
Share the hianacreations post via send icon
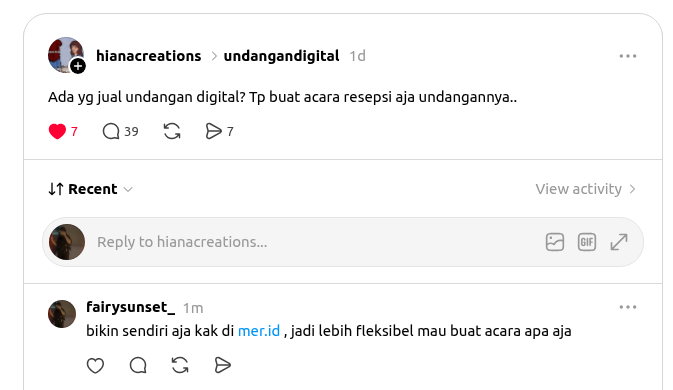click(x=213, y=131)
